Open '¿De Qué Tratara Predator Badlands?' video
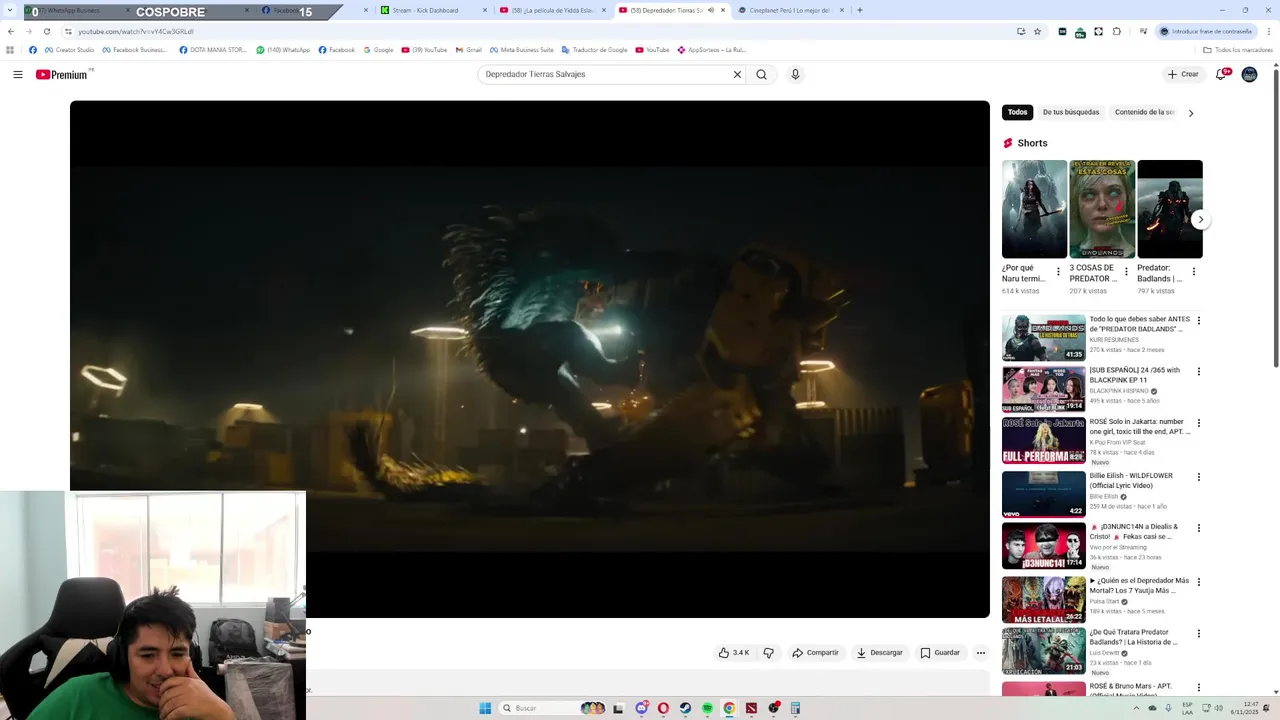Screen dimensions: 1280x720 coord(1044,650)
